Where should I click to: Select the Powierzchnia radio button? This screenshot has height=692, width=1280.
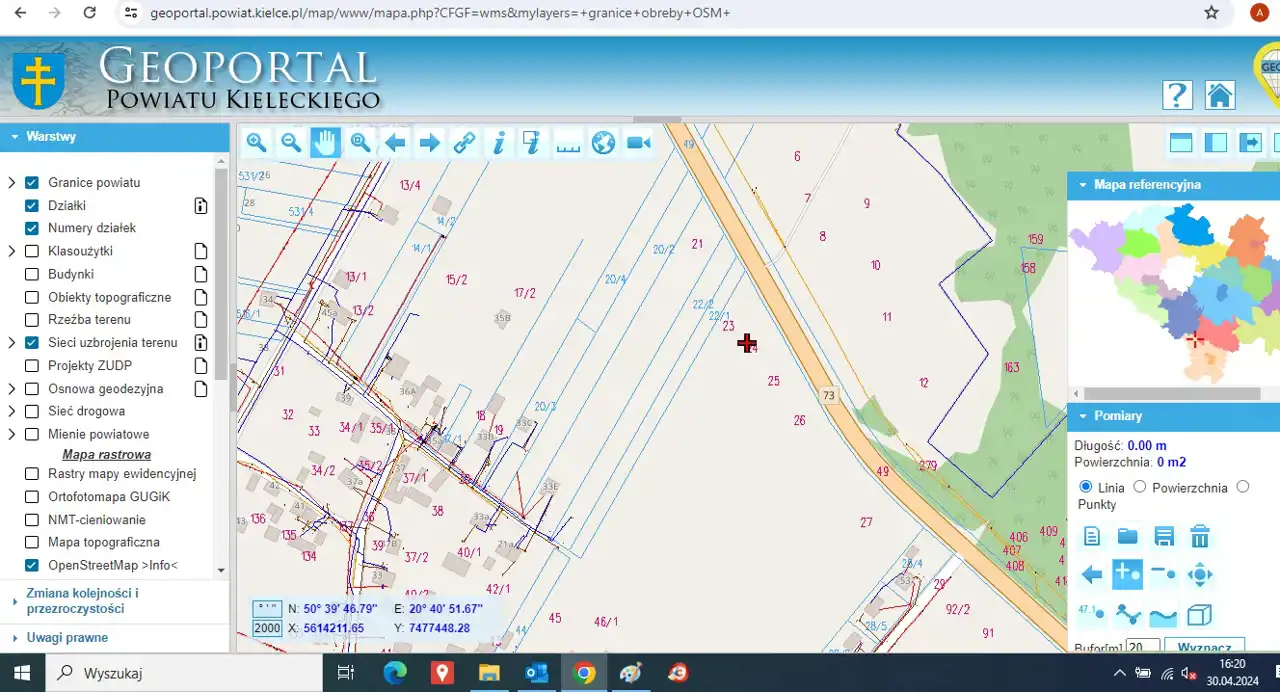[1140, 487]
